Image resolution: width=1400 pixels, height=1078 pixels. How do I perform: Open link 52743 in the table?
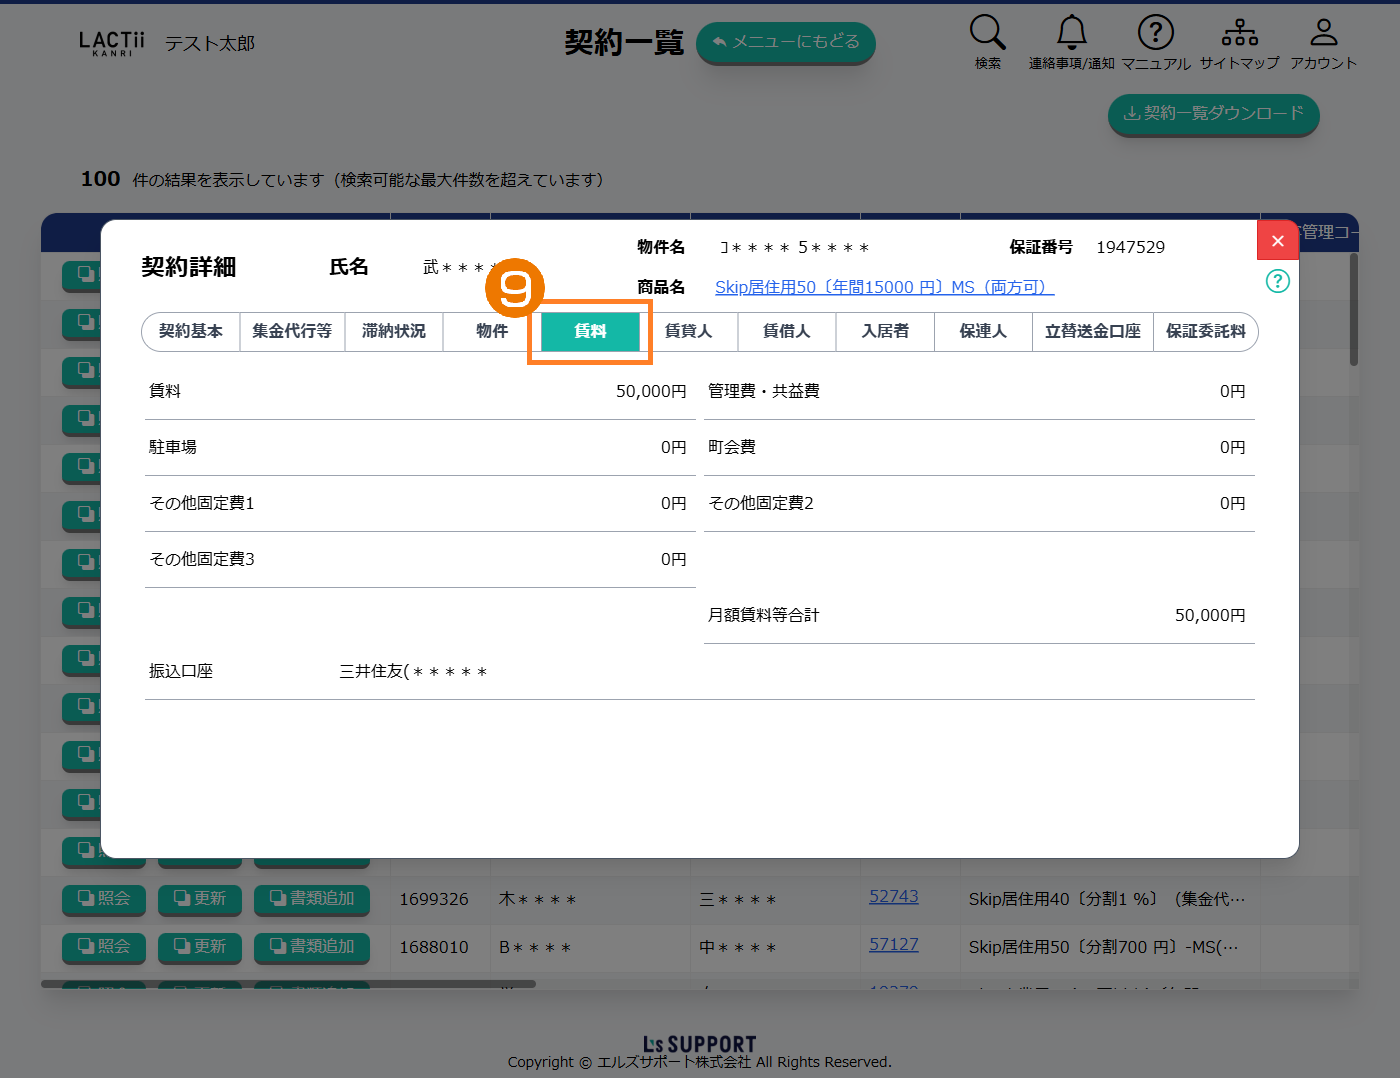(893, 897)
